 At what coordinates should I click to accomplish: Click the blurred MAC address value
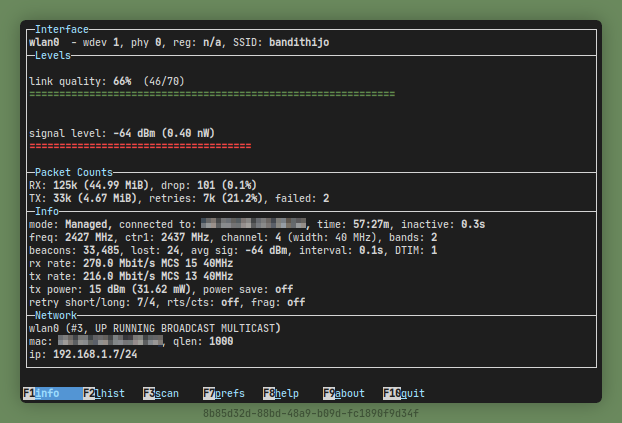(107, 341)
